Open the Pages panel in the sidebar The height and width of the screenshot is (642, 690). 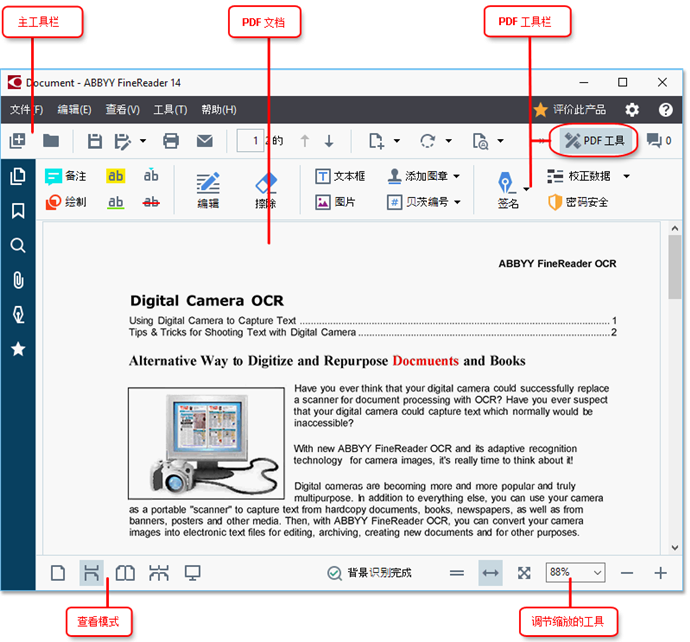(18, 176)
